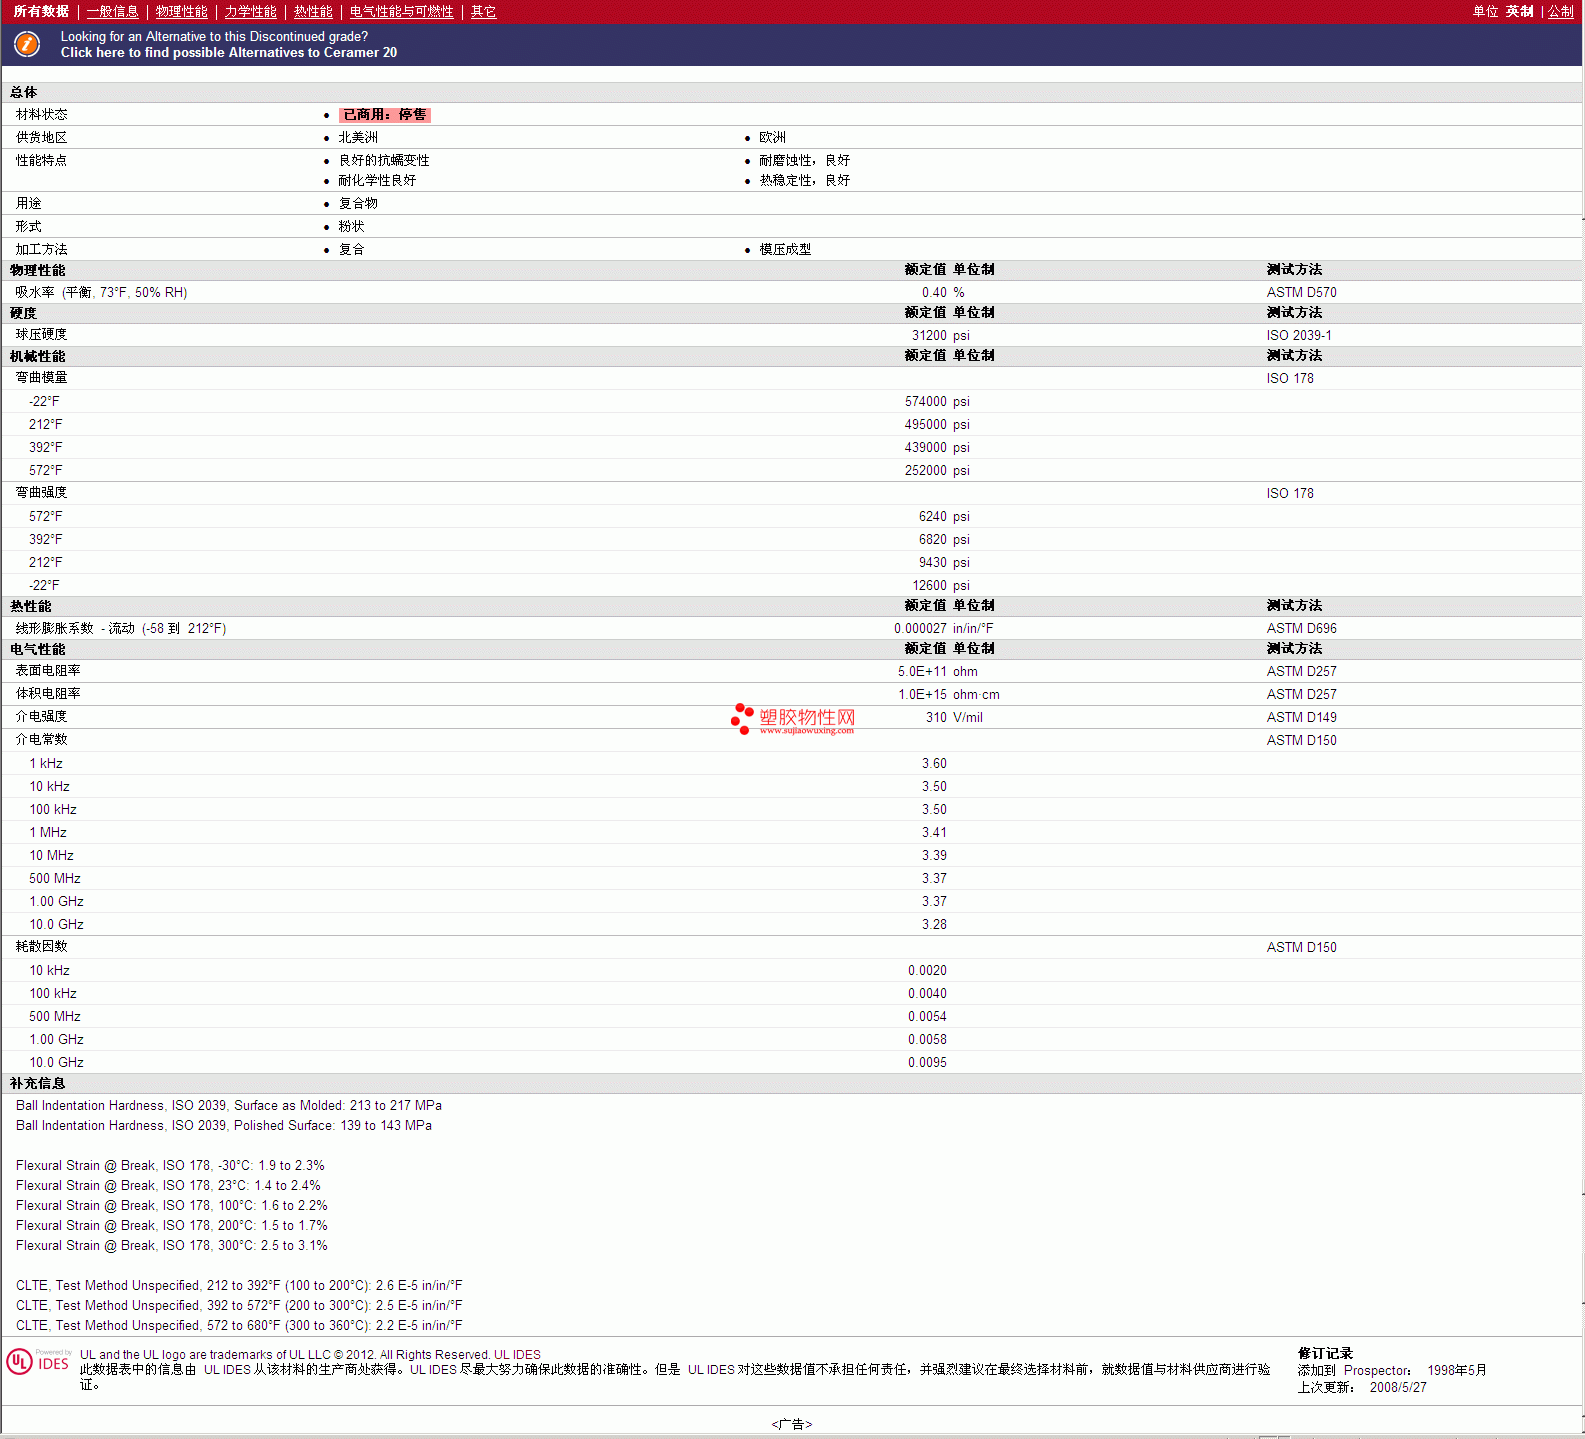
Task: Open the 所有数据 tab
Action: pos(41,12)
